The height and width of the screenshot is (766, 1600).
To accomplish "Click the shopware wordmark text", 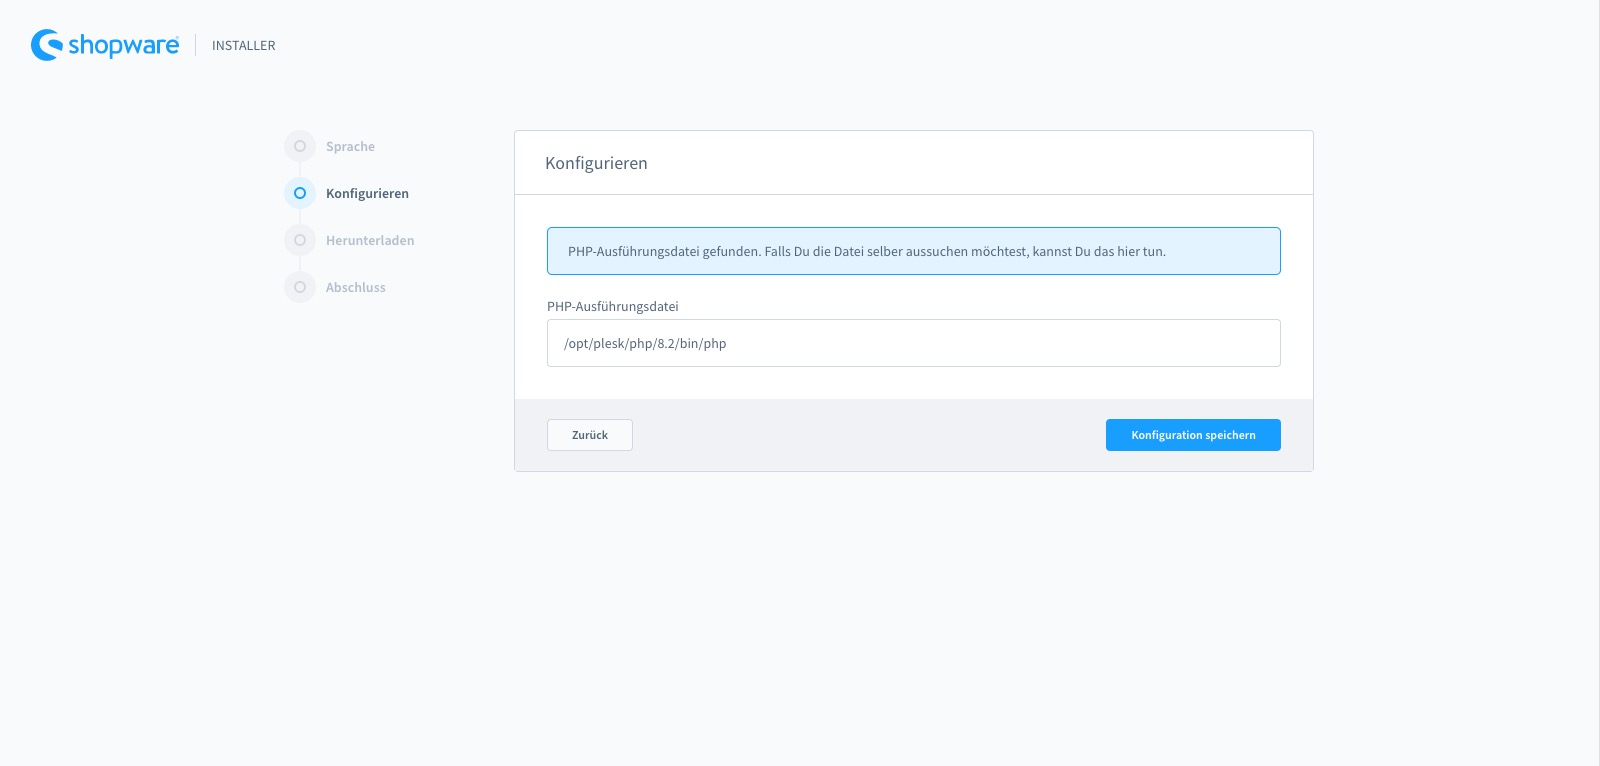I will click(123, 45).
